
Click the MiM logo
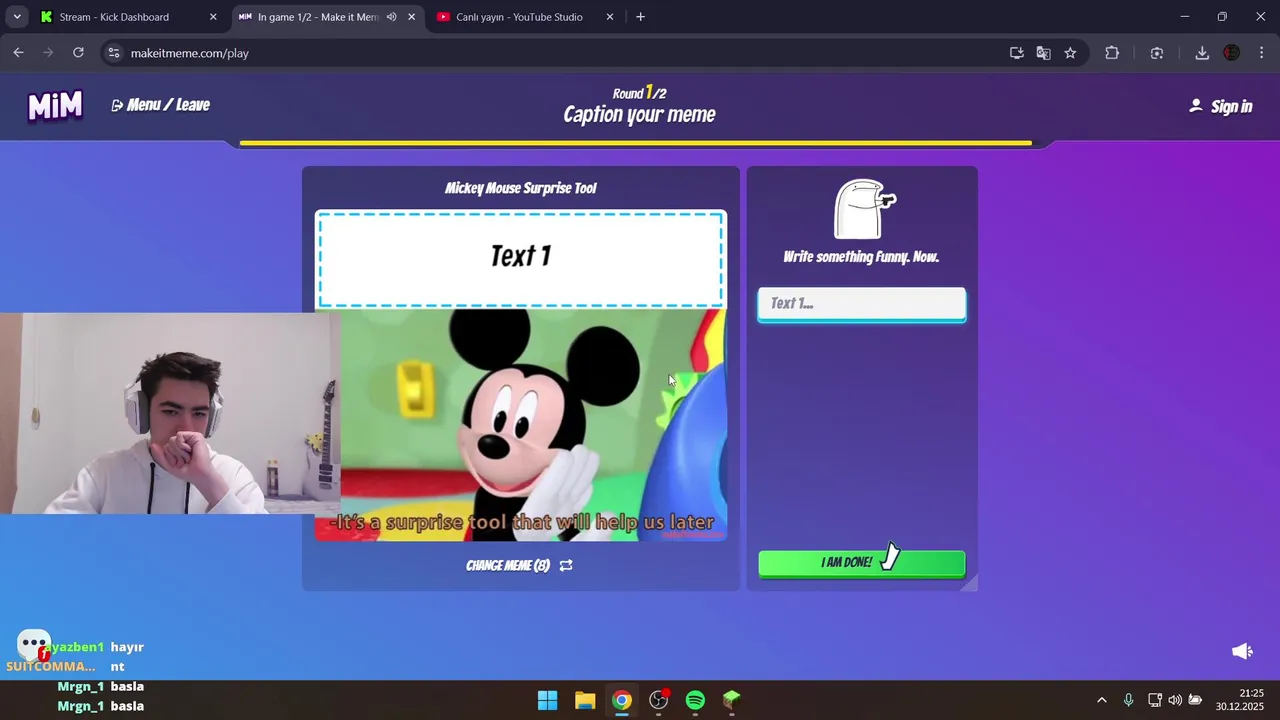[x=55, y=105]
